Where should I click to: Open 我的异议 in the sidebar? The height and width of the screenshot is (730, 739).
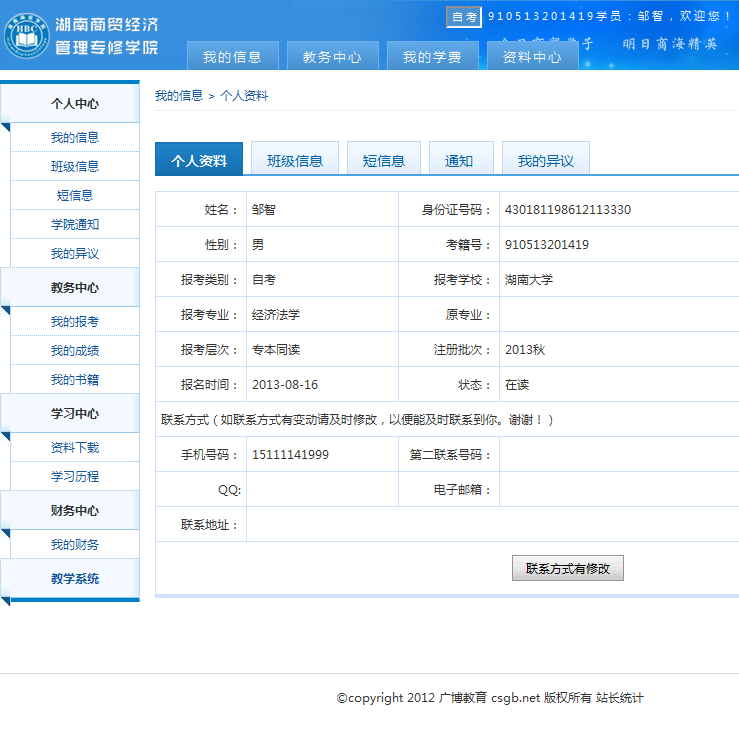[x=75, y=254]
